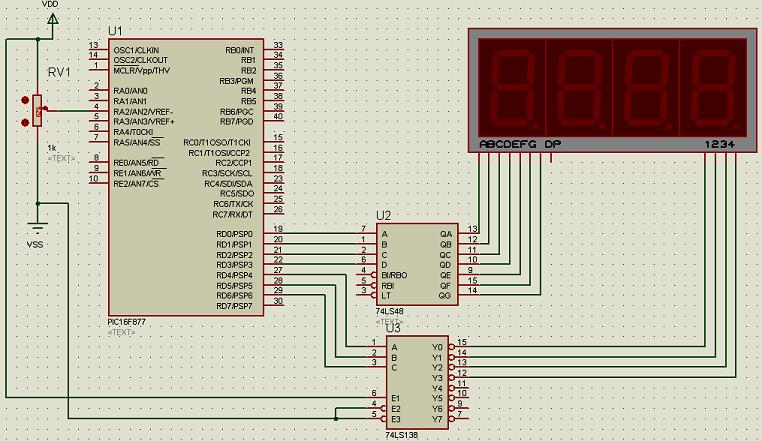Click the VDD power terminal arrow
The height and width of the screenshot is (441, 762).
tap(52, 18)
